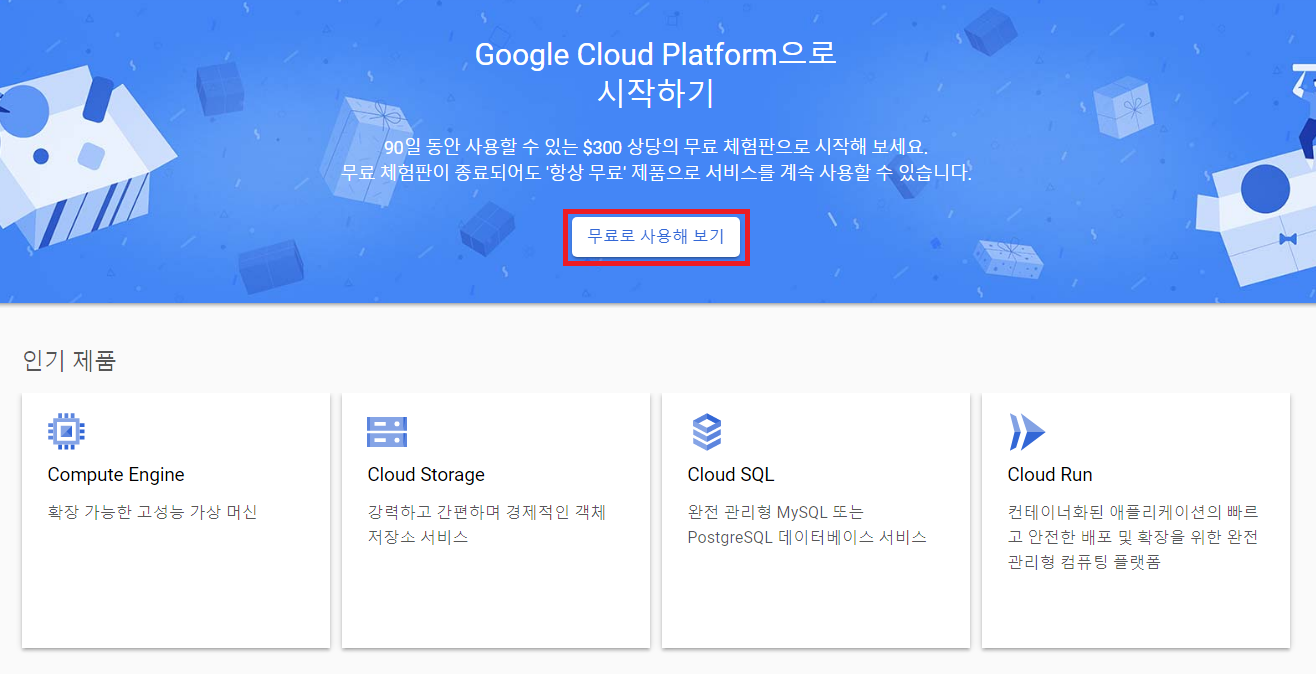This screenshot has width=1316, height=674.
Task: Click the 무료로 사용해 보기 button
Action: (656, 237)
